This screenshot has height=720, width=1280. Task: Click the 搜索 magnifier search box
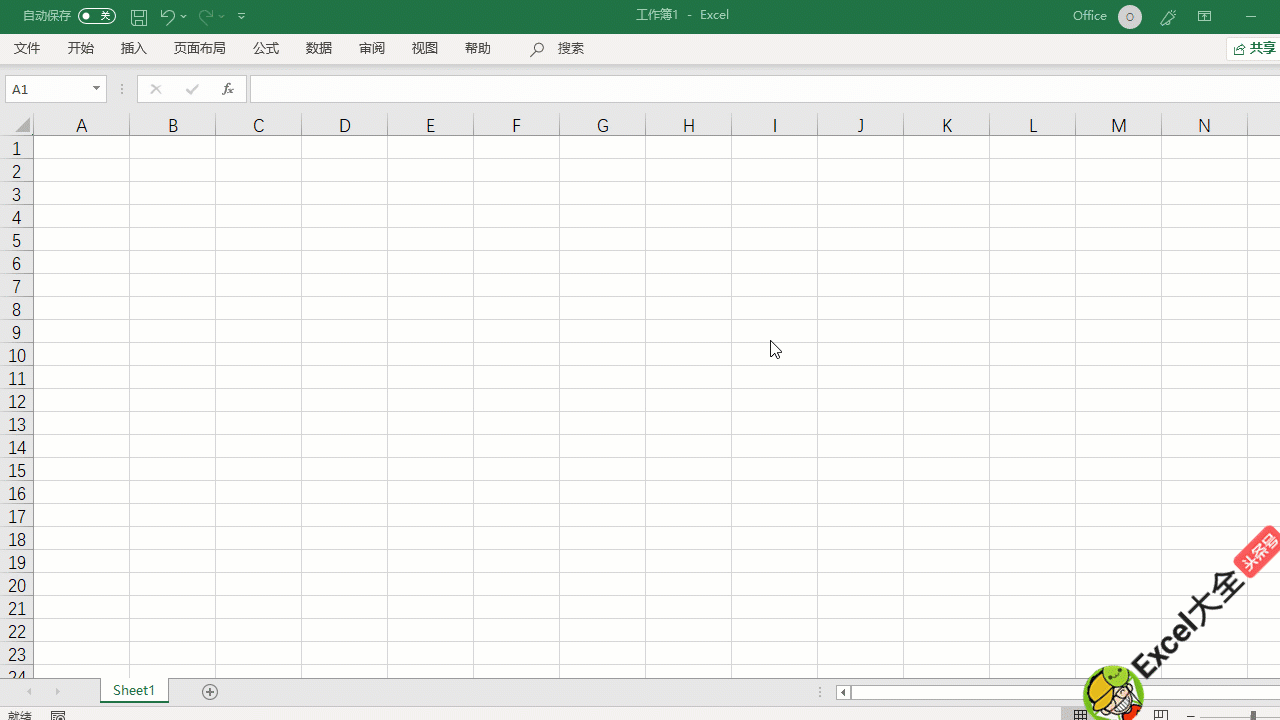pyautogui.click(x=558, y=48)
